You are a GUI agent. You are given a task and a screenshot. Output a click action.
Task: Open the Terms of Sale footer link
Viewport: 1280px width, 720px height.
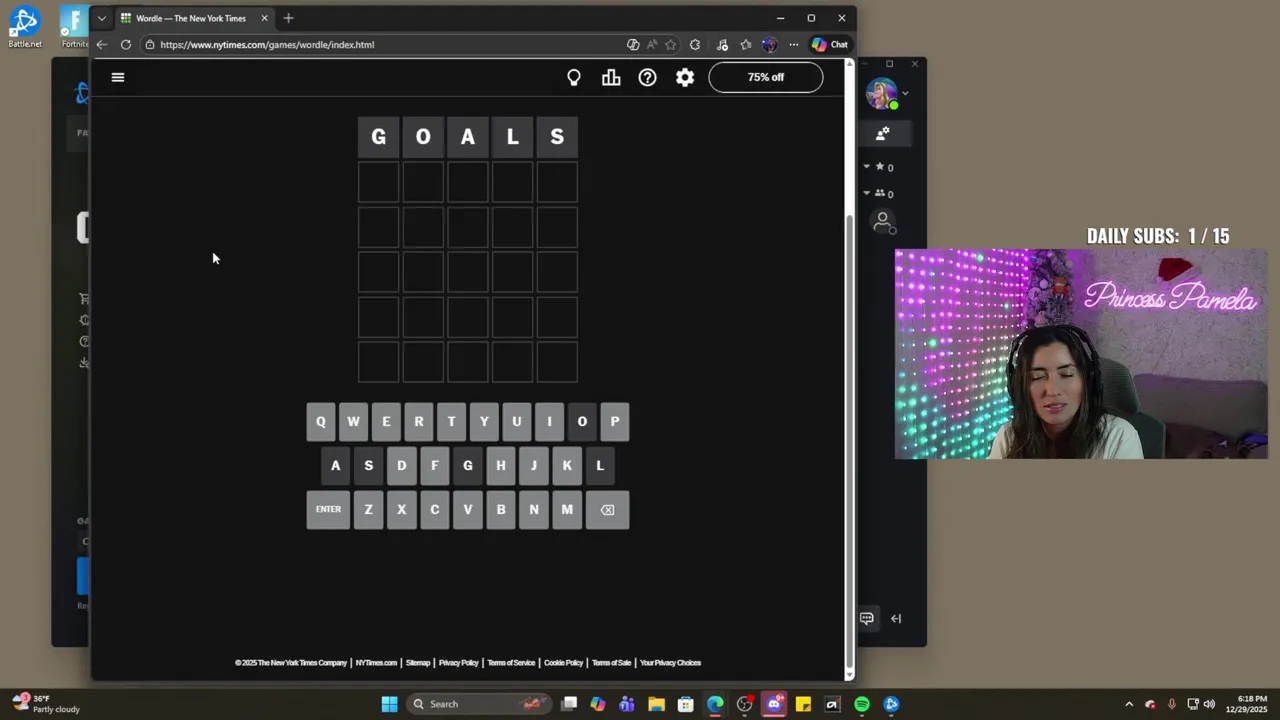611,662
